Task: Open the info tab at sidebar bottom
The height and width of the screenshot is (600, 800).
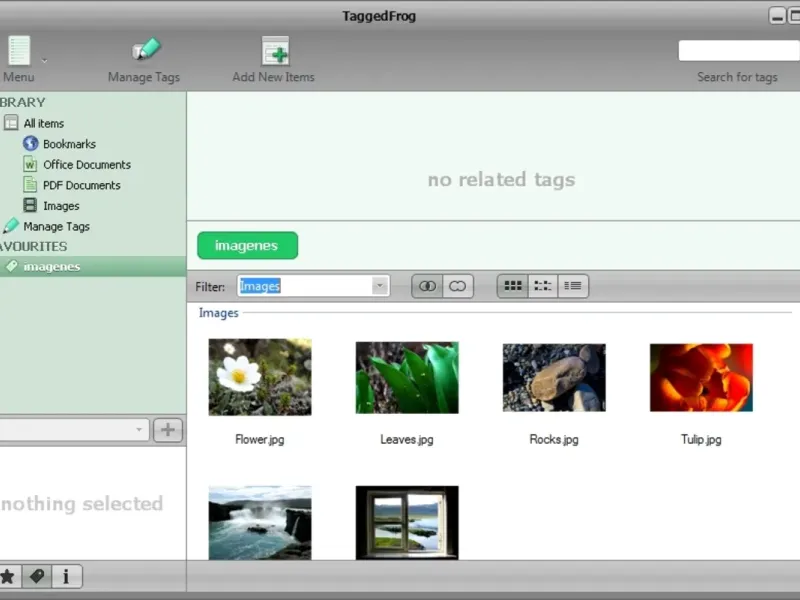Action: point(66,577)
